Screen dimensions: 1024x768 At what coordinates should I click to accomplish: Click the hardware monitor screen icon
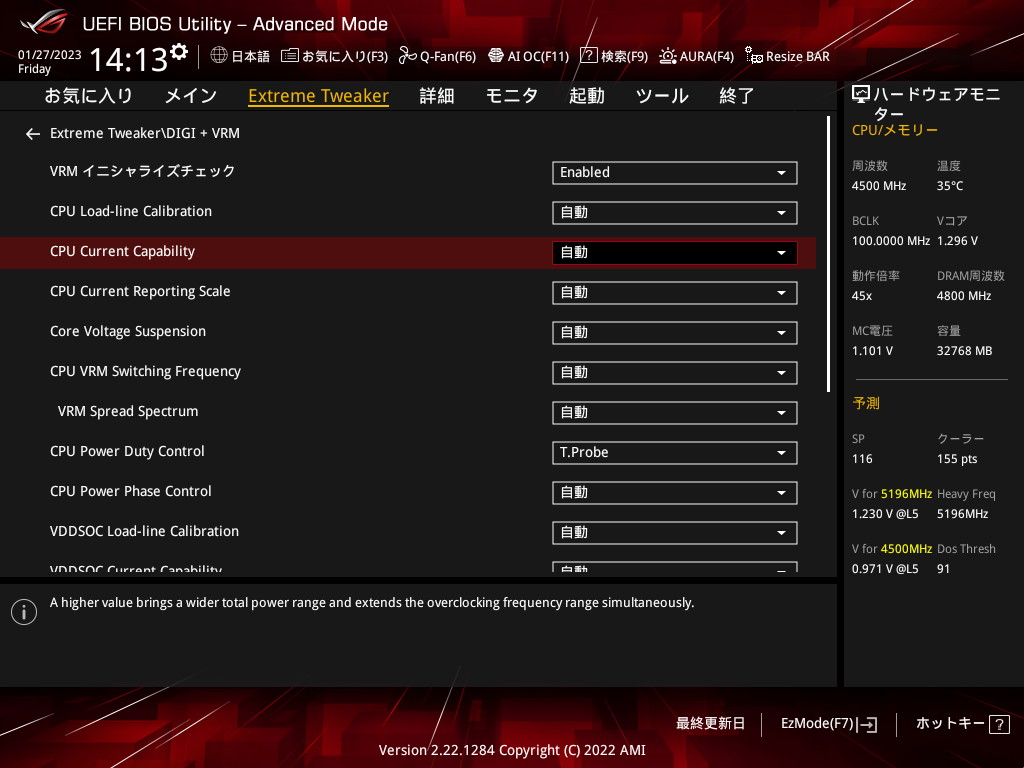coord(861,95)
